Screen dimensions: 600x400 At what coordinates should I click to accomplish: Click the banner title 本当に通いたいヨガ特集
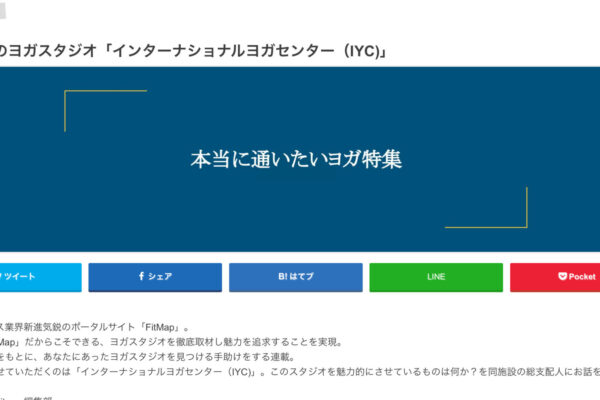(x=296, y=159)
